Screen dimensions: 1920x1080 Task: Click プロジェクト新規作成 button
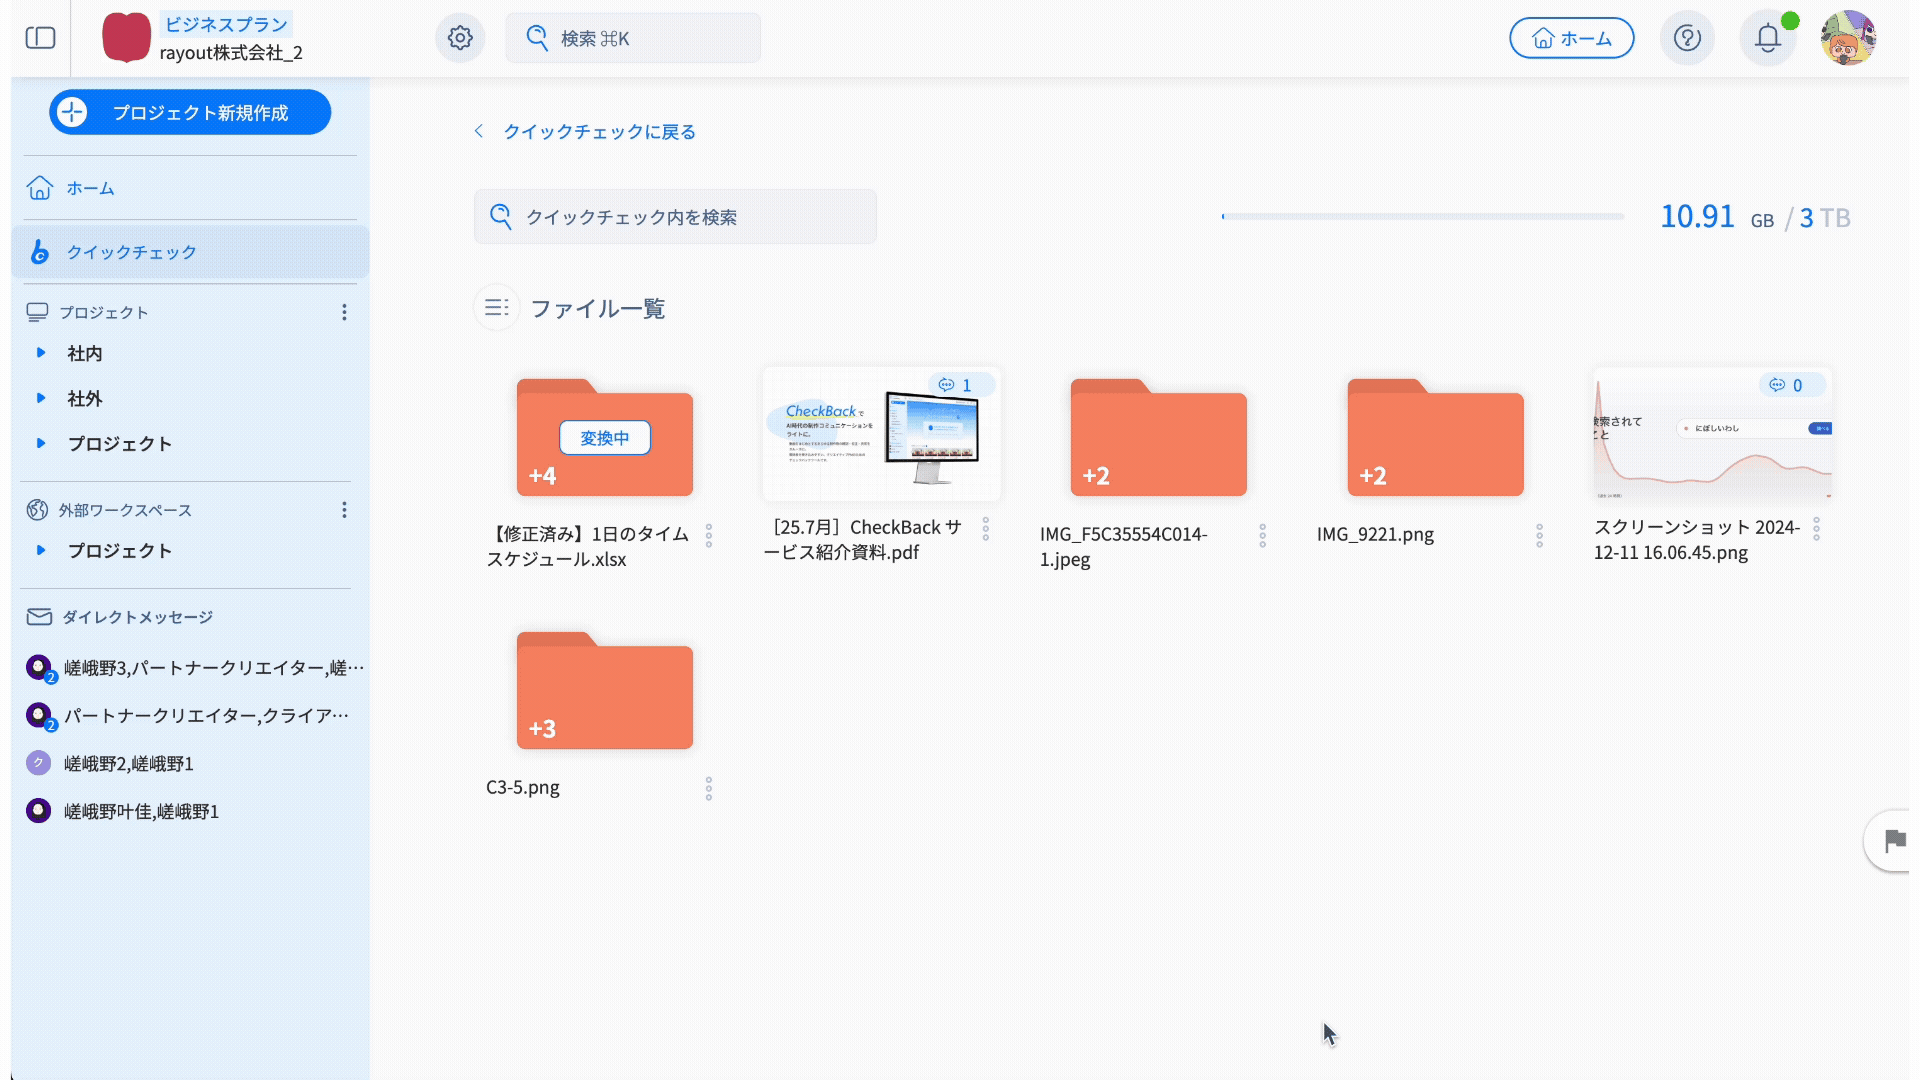tap(190, 112)
